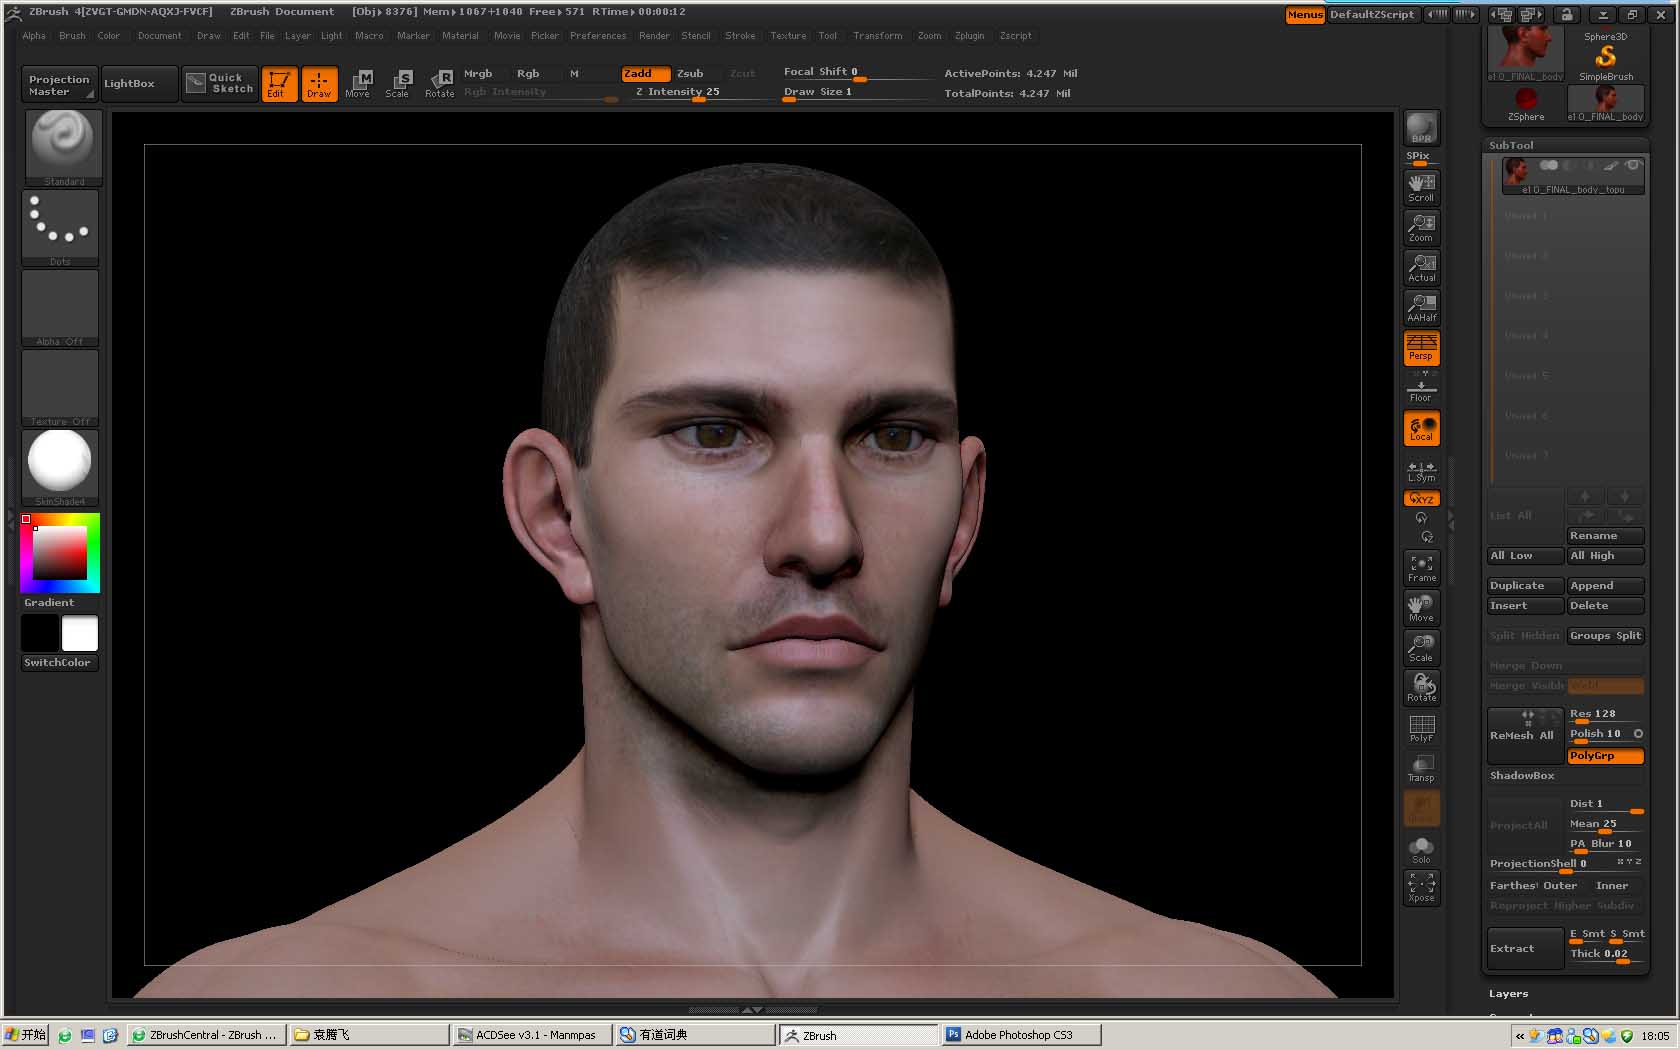1680x1050 pixels.
Task: Open the Material menu
Action: [460, 36]
